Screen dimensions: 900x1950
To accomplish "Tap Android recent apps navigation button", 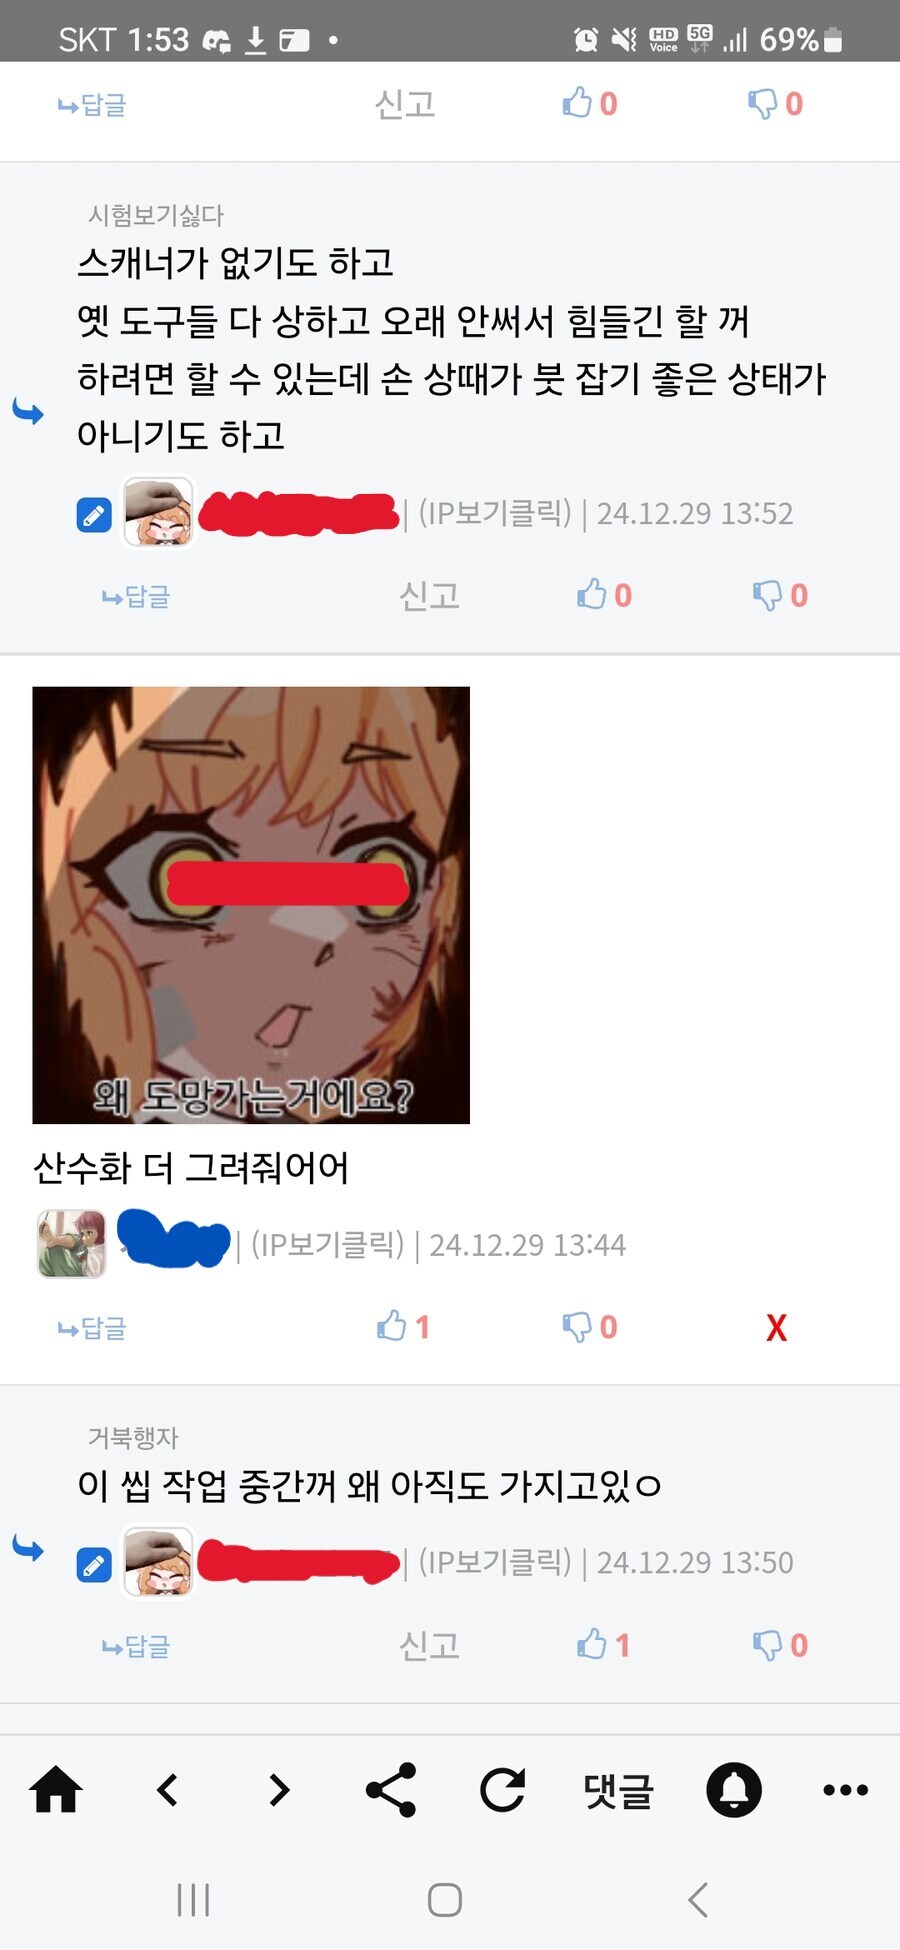I will coord(193,1900).
